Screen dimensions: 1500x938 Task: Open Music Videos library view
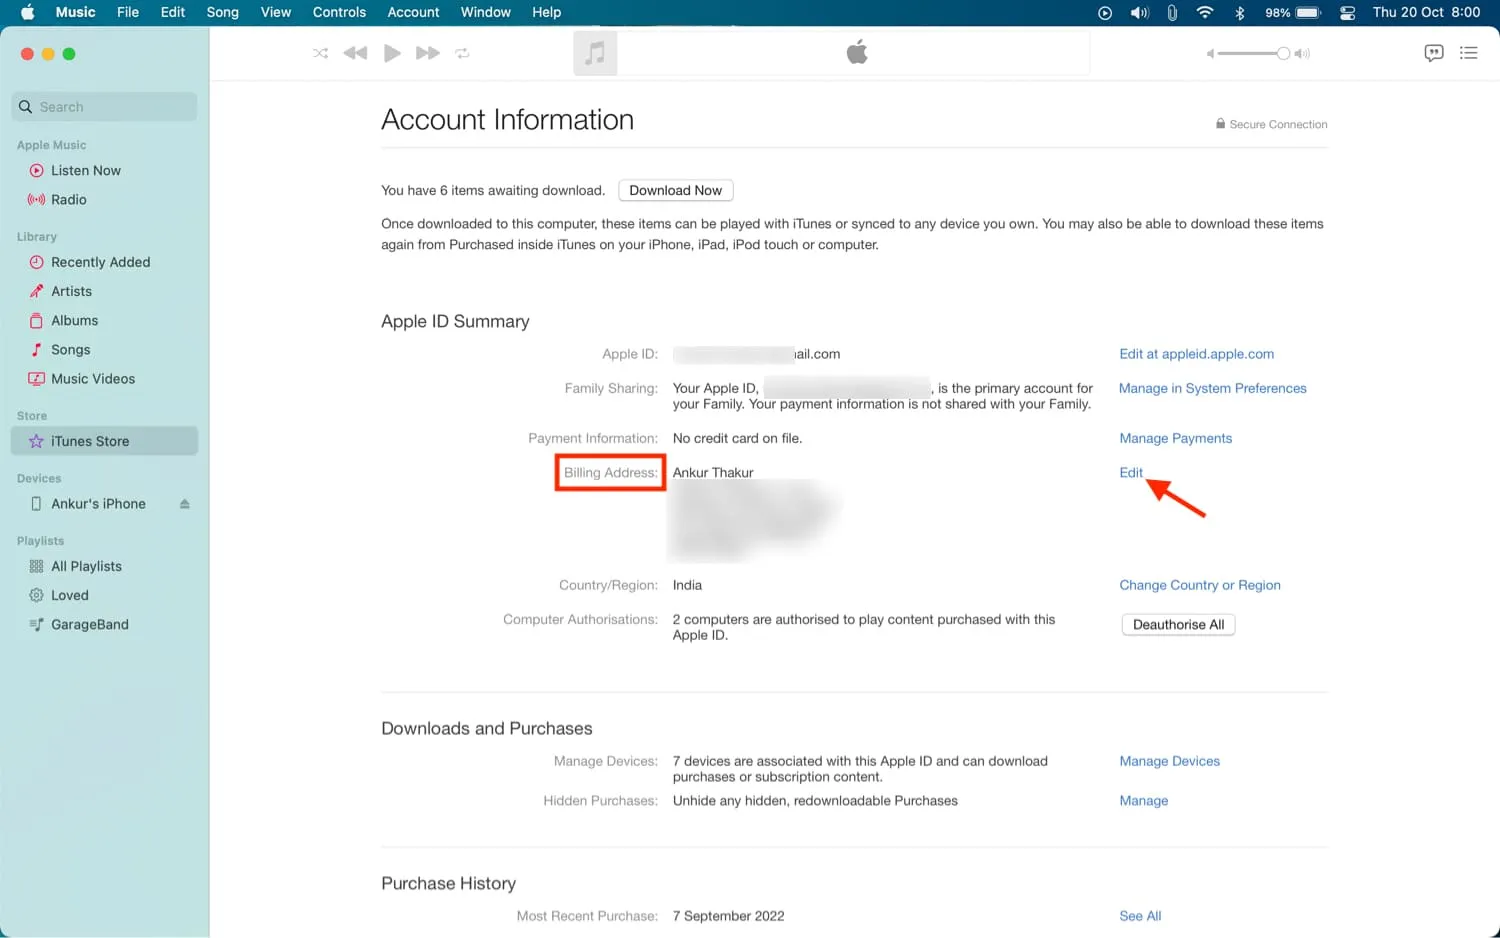click(105, 379)
